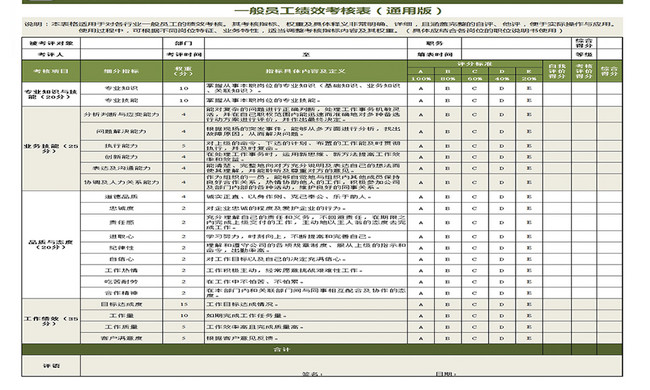Select the 客户满意度 indicator cell
650x390 pixels.
[121, 338]
